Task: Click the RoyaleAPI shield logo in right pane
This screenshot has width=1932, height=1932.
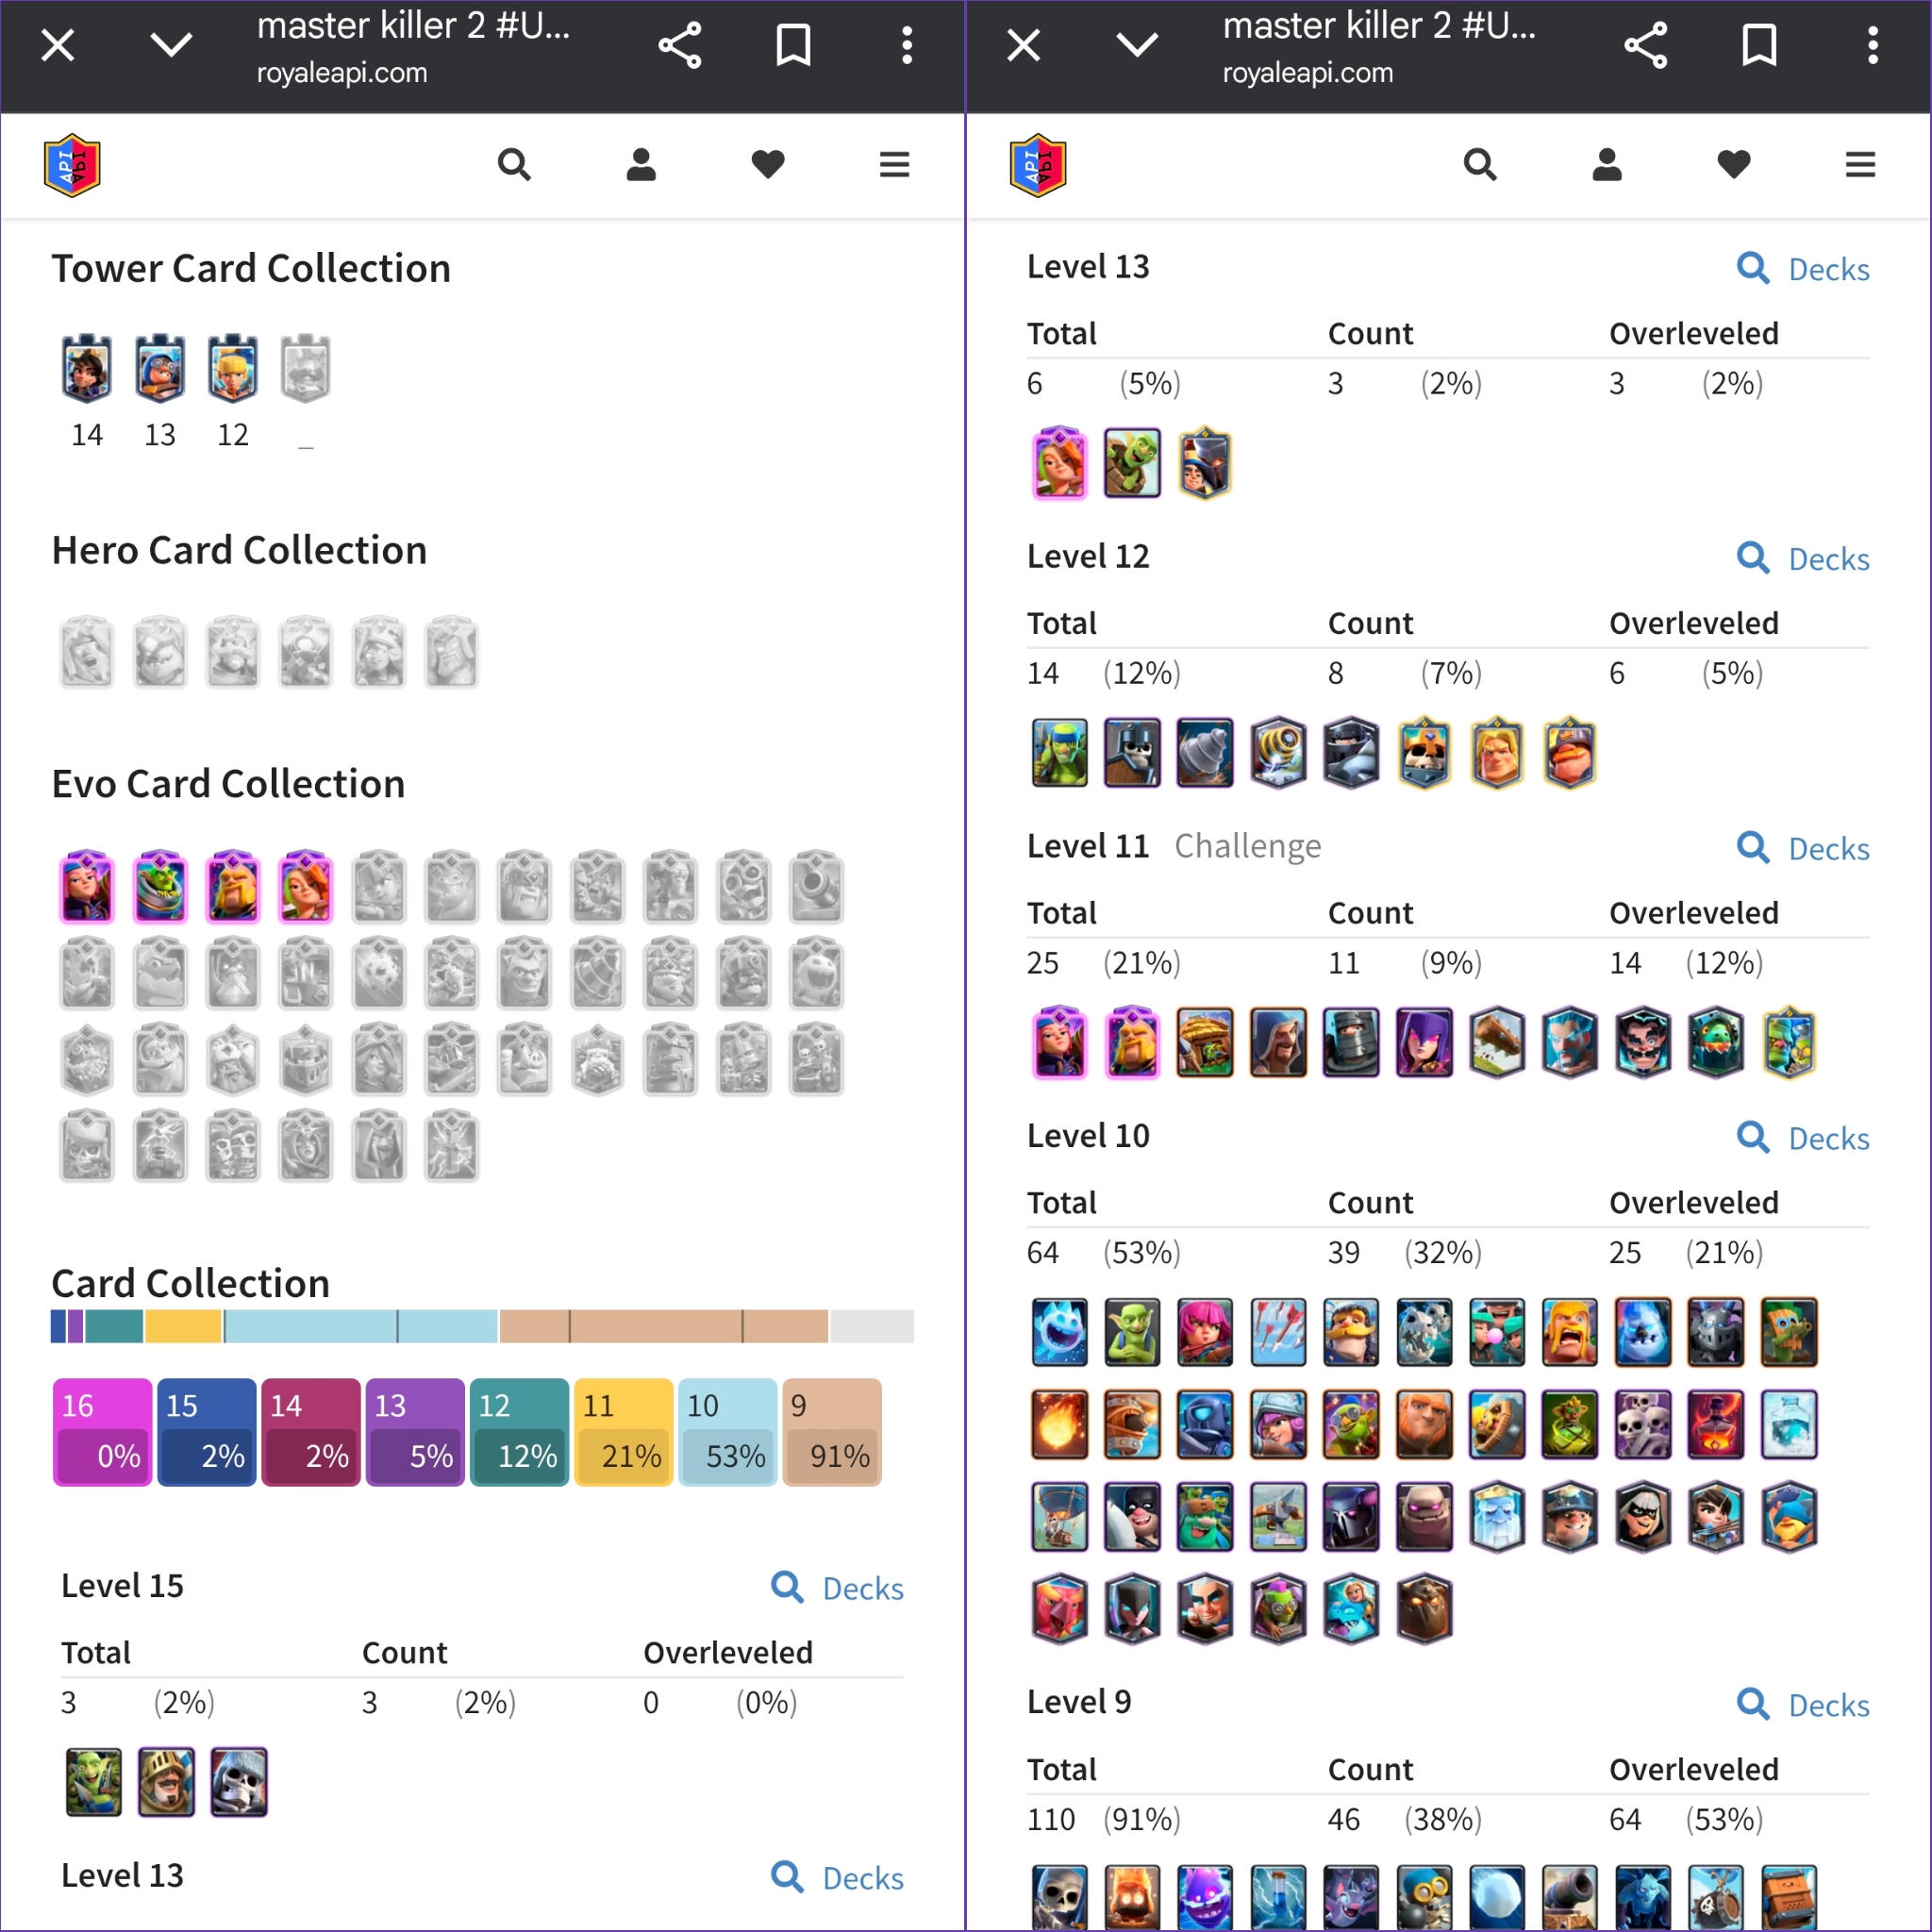Action: tap(1038, 165)
